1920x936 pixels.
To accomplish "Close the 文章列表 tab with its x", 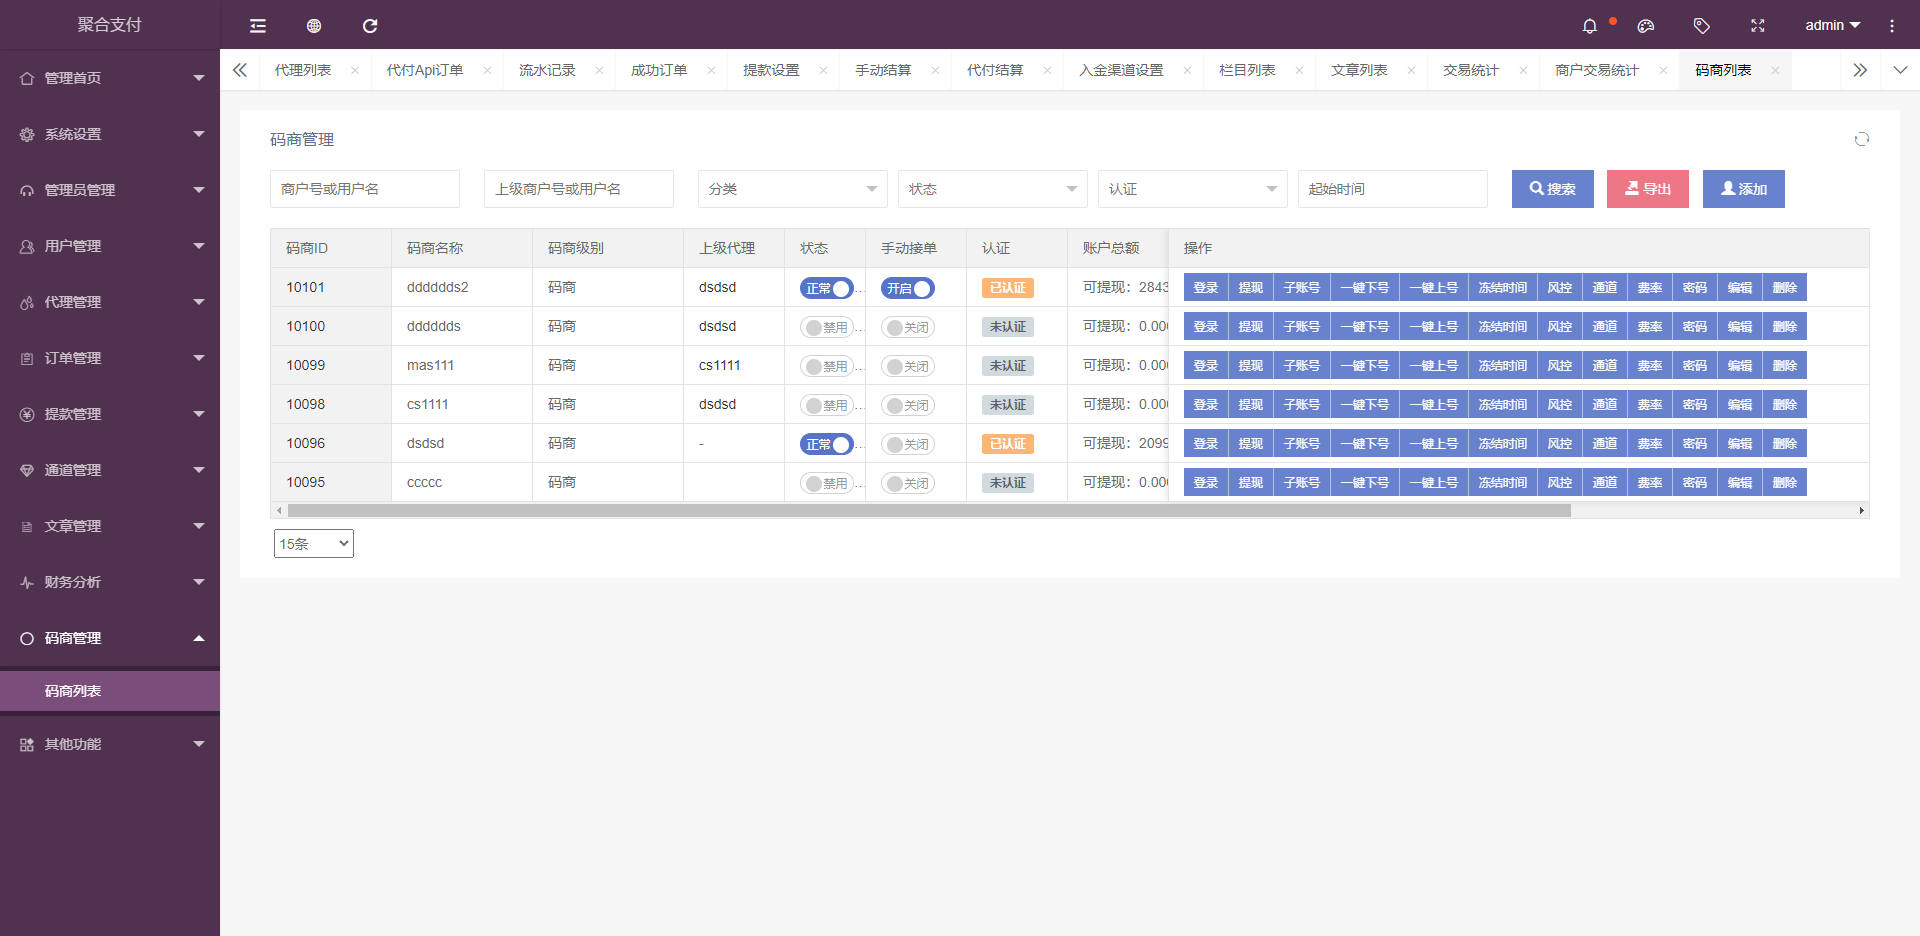I will [1411, 70].
